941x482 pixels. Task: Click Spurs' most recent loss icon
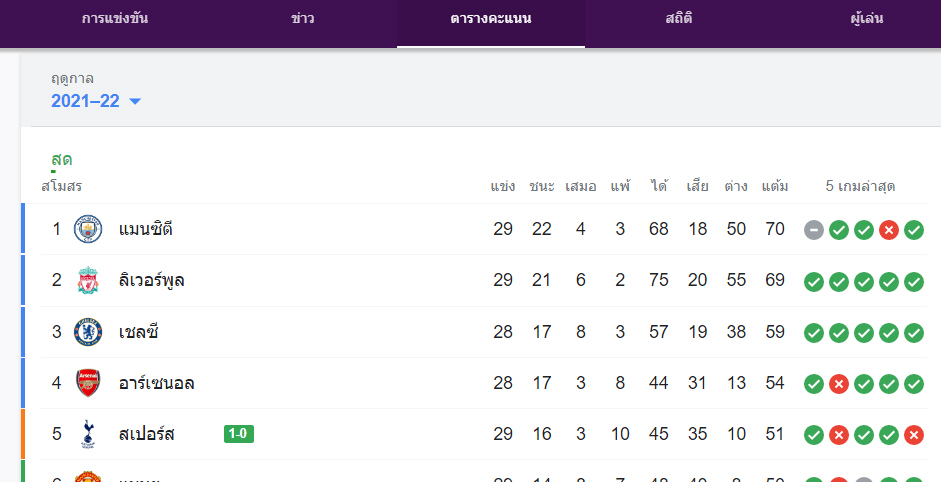pyautogui.click(x=914, y=435)
